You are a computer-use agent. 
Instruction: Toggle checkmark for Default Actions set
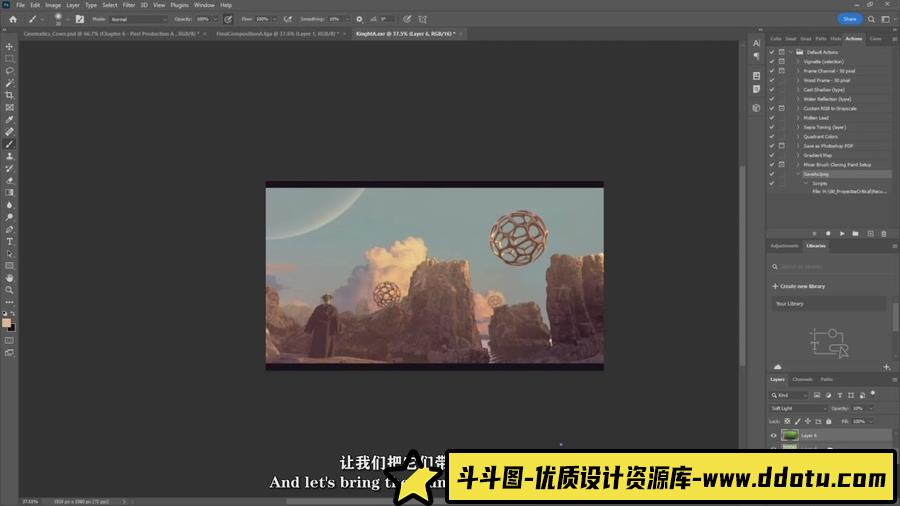tap(772, 52)
